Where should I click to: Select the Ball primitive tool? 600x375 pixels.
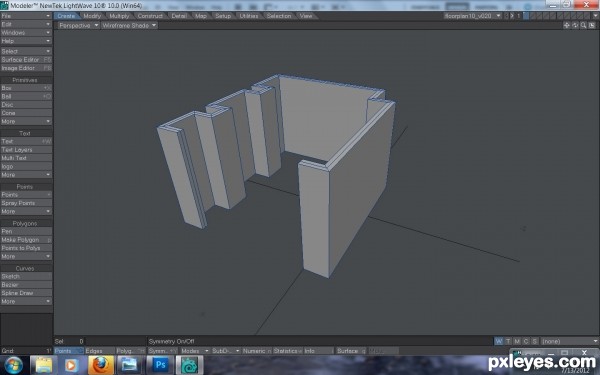(26, 96)
